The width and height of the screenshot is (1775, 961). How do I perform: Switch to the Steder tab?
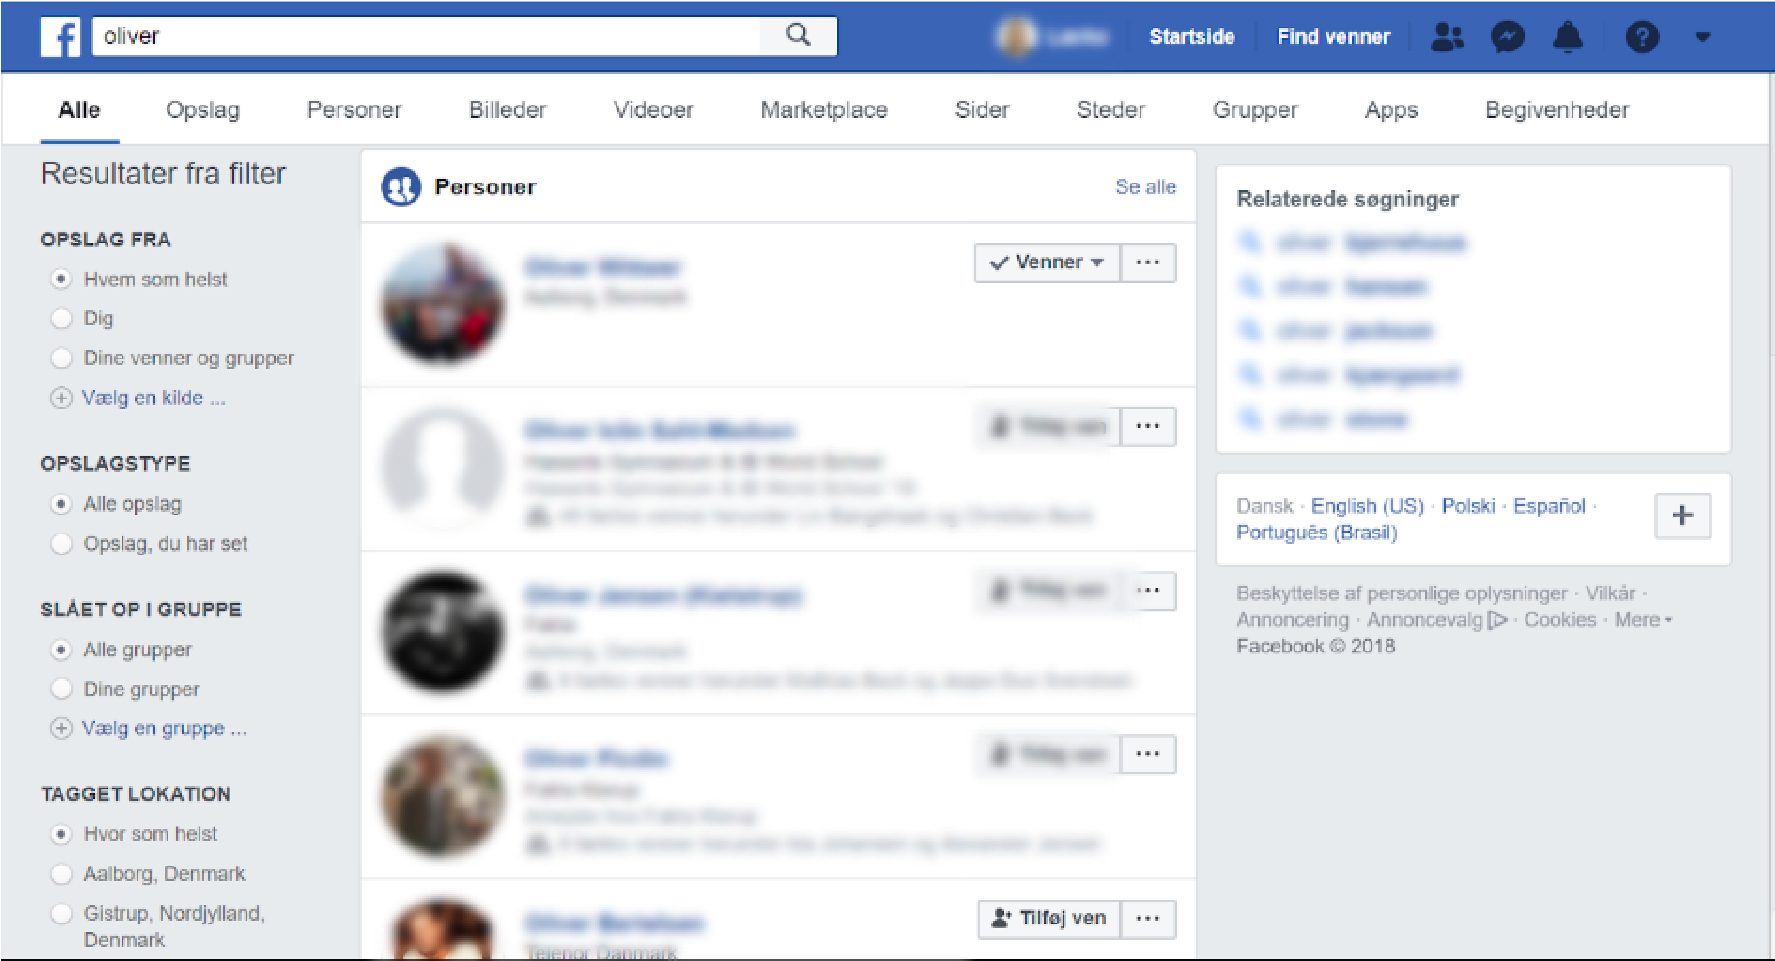click(1111, 110)
